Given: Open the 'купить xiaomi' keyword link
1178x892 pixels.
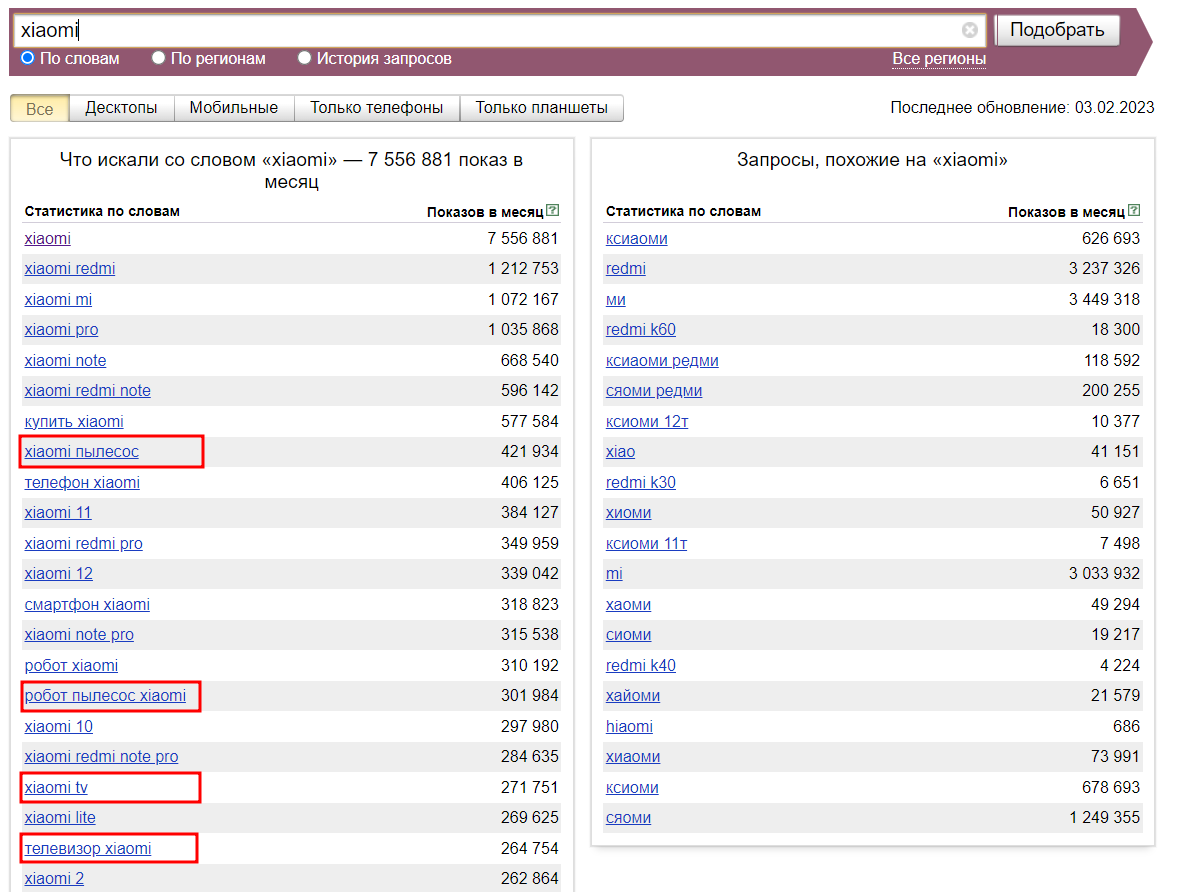Looking at the screenshot, I should pos(74,422).
